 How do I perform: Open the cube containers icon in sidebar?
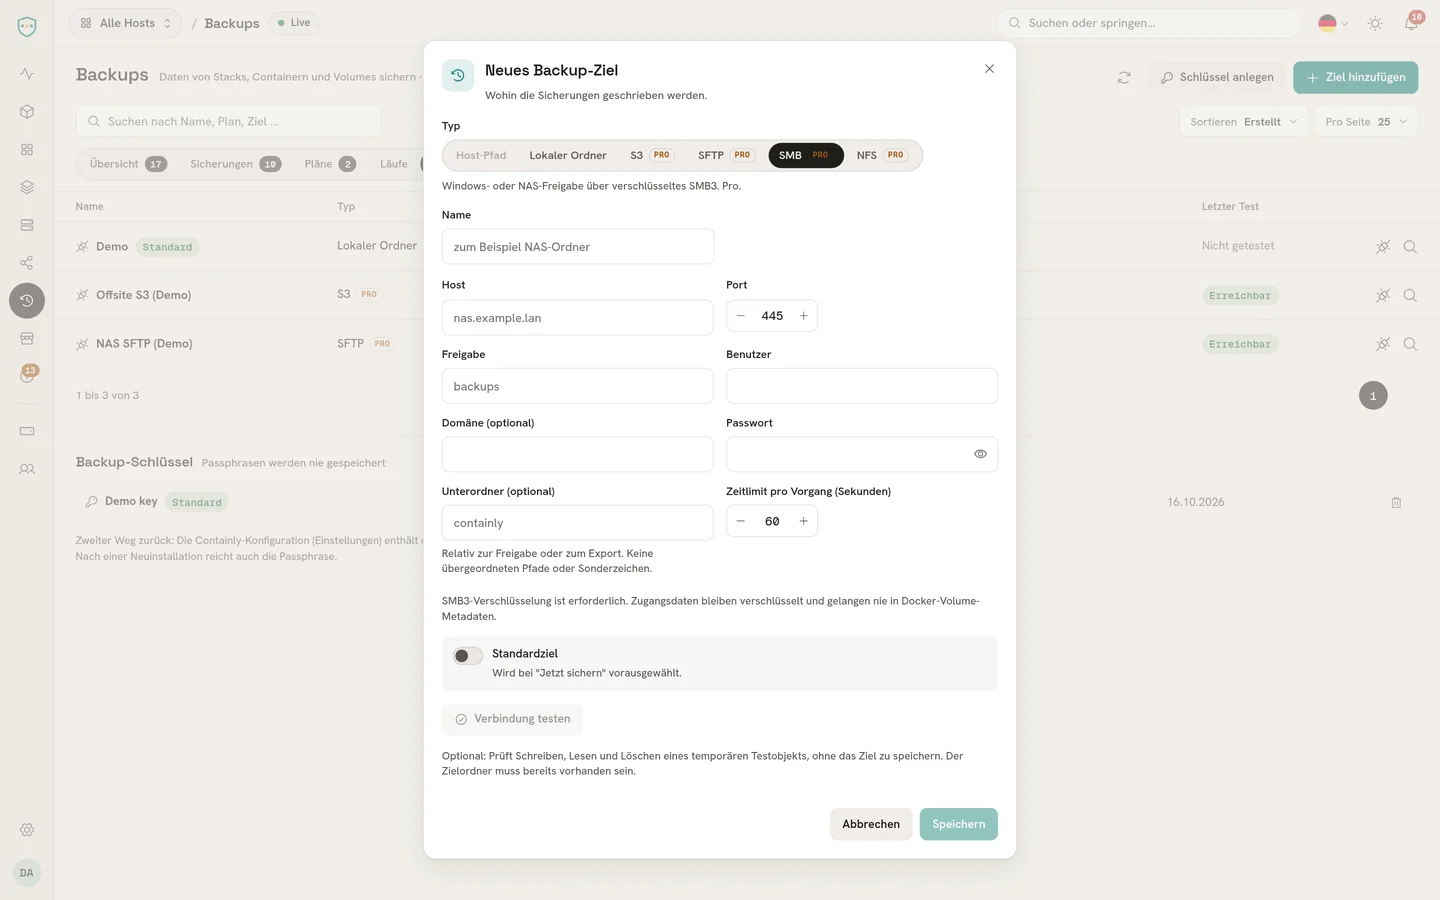point(27,112)
